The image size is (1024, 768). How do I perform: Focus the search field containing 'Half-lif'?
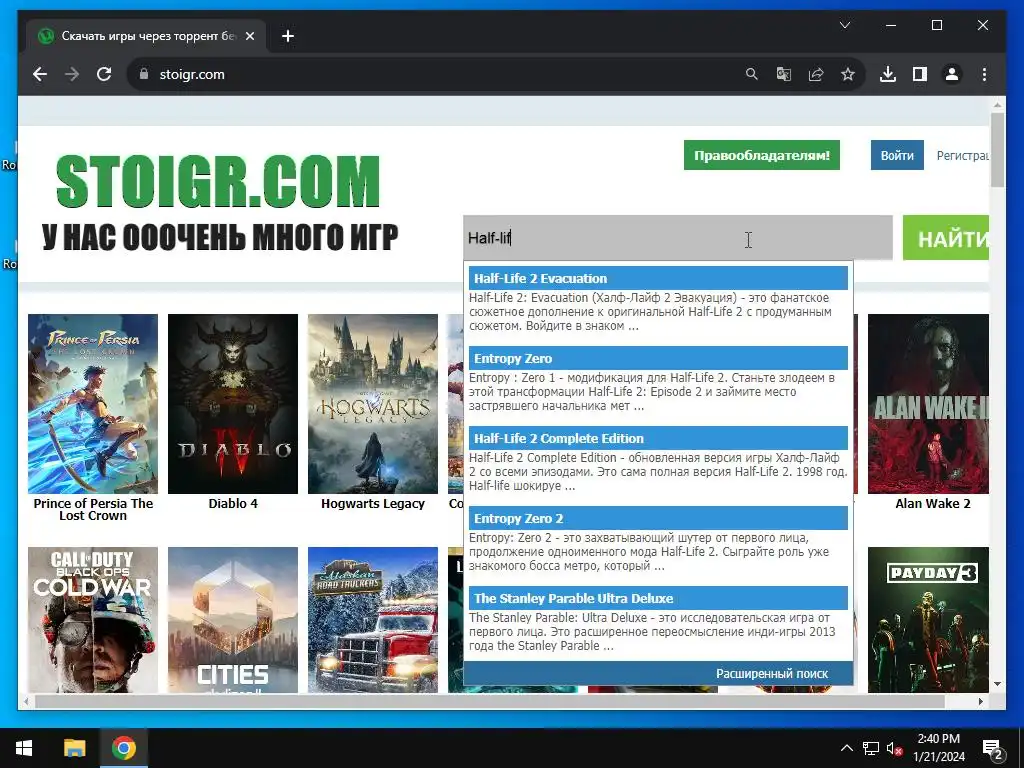click(x=677, y=238)
